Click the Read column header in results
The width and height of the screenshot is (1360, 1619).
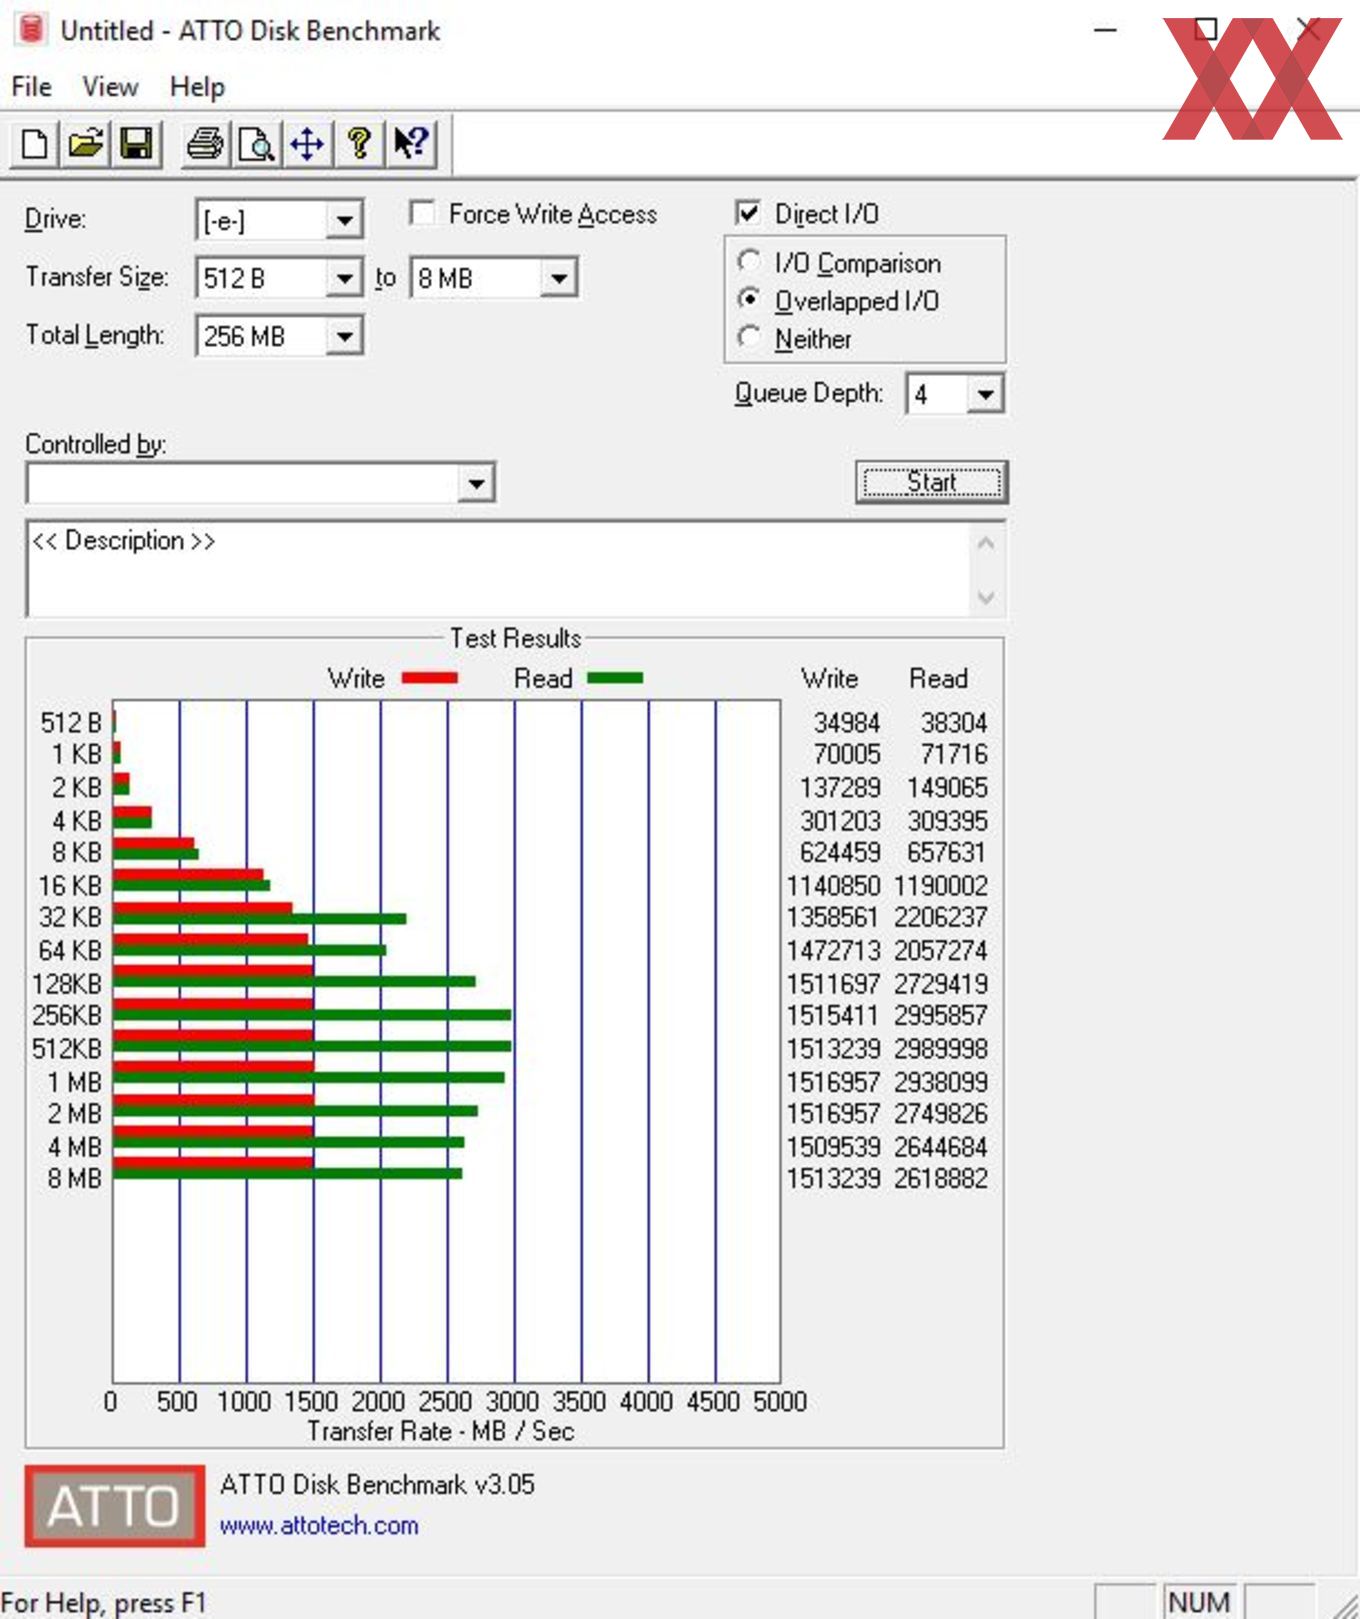coord(938,678)
